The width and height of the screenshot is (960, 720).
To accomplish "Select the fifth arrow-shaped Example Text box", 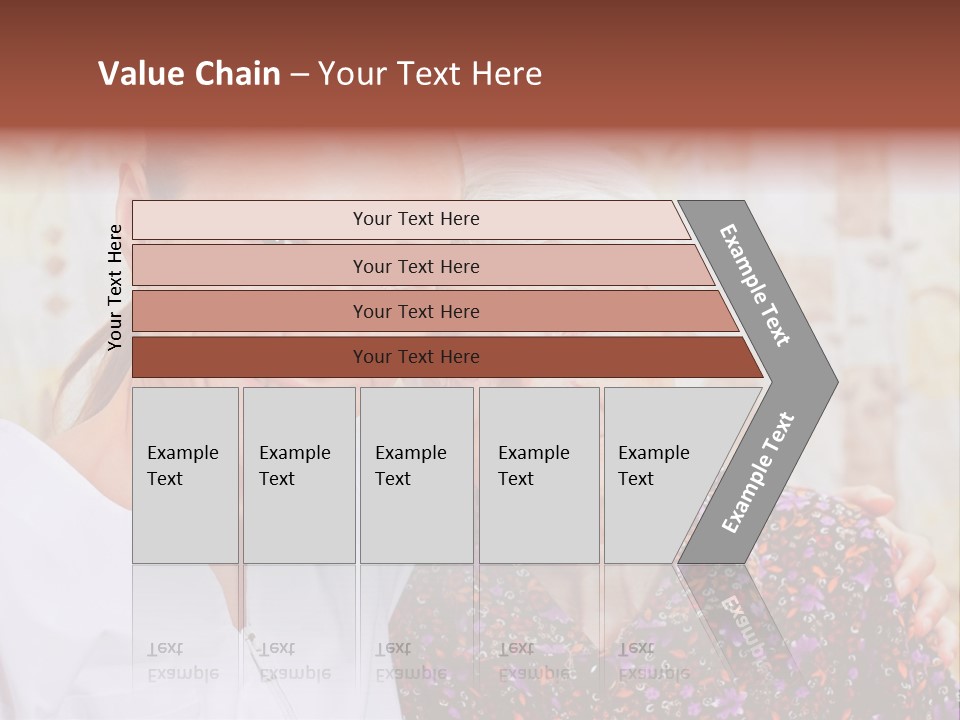I will click(x=660, y=475).
